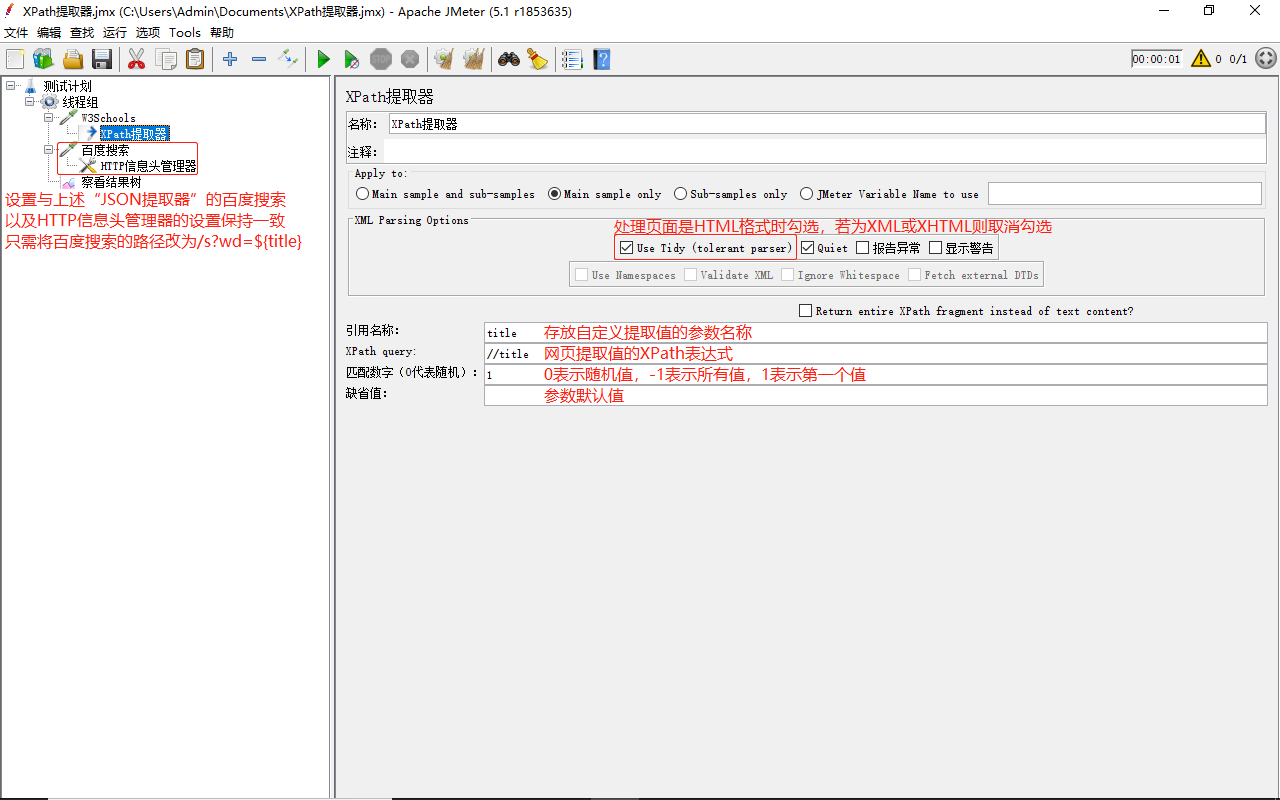Collapse the 百度搜索 tree node
Viewport: 1280px width, 800px height.
[49, 150]
